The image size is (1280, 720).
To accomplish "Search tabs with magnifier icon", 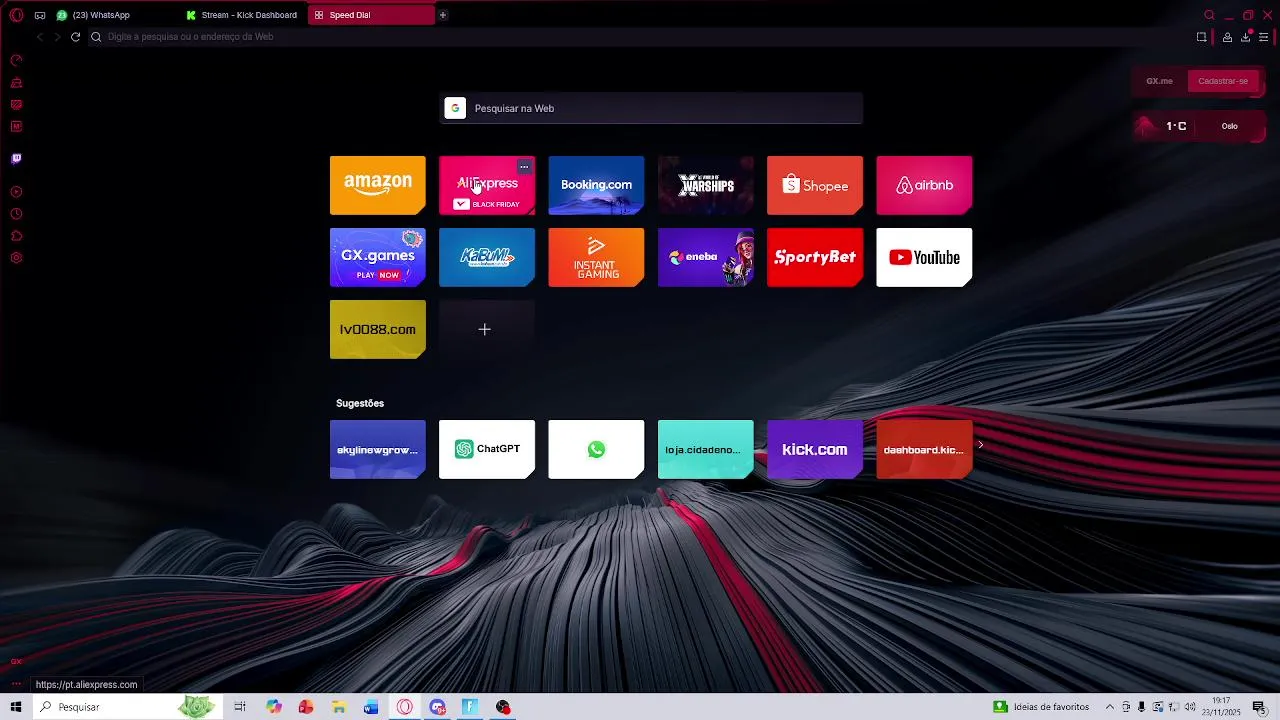I will click(x=1209, y=15).
